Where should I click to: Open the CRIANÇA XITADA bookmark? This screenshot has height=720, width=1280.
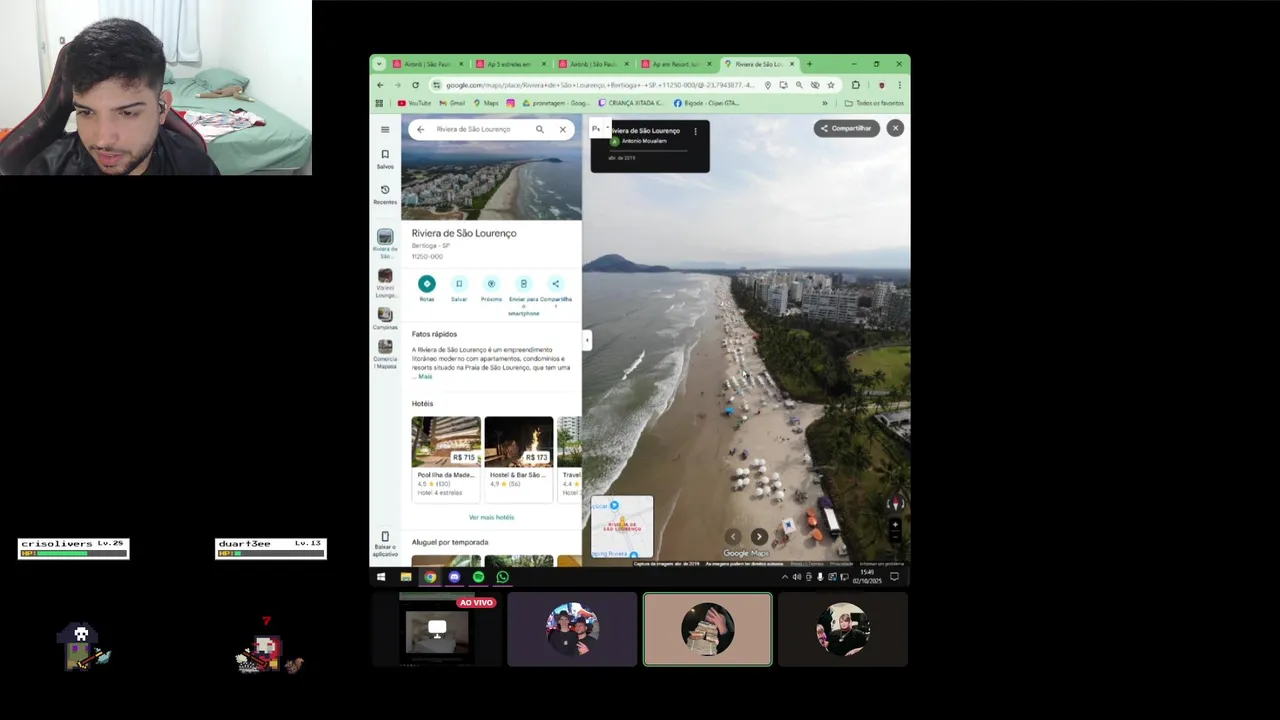(631, 103)
